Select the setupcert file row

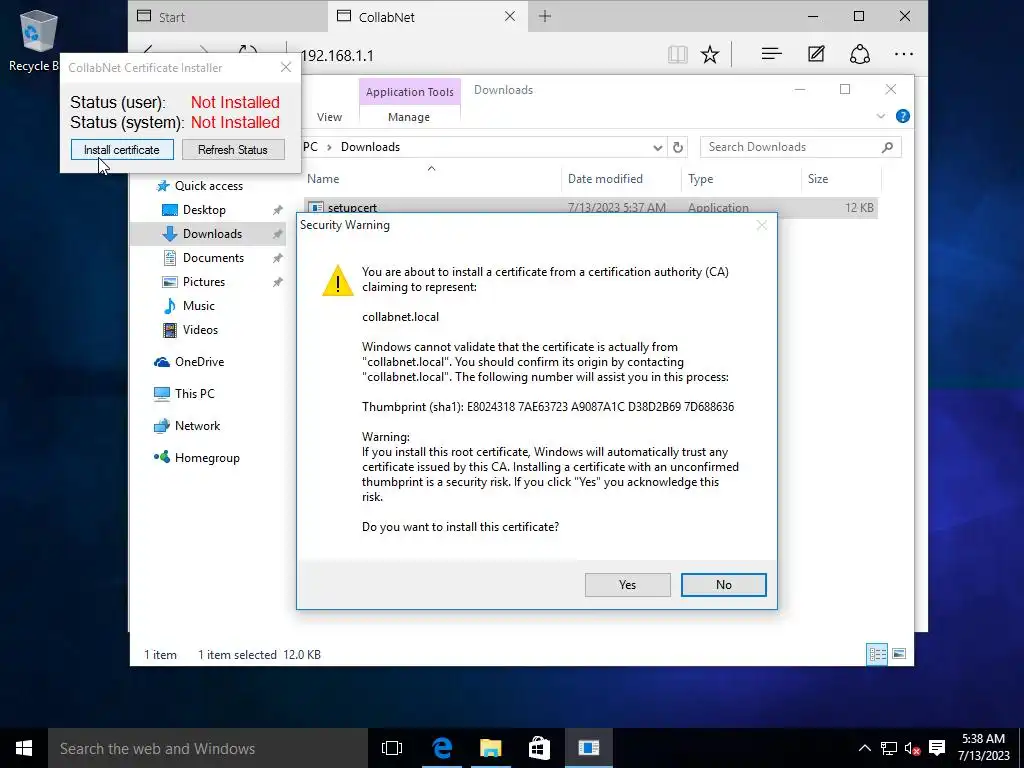pos(591,208)
